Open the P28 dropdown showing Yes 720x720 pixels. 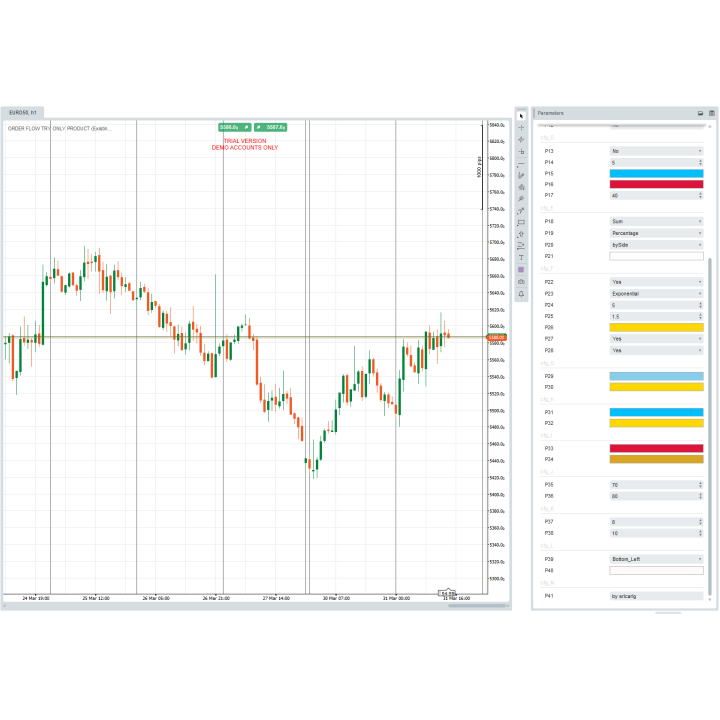tap(657, 350)
